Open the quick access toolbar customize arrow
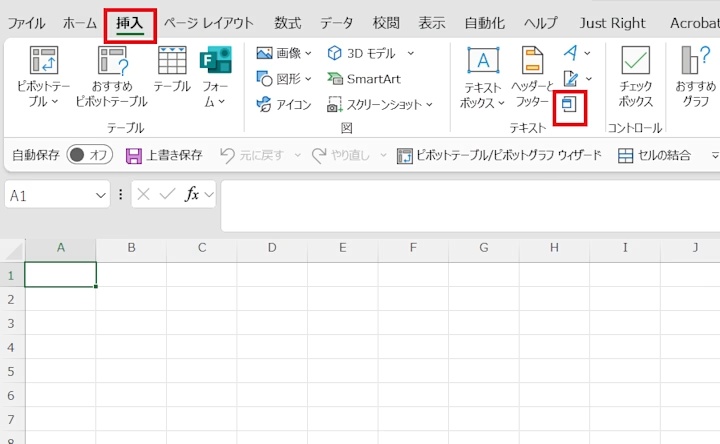 (x=714, y=155)
